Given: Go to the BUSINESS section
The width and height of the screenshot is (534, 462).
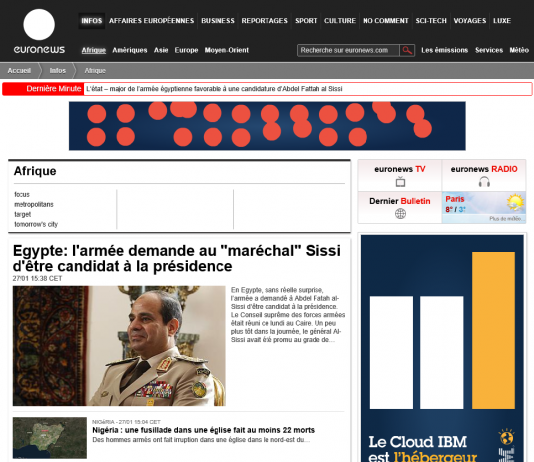Looking at the screenshot, I should (x=218, y=21).
